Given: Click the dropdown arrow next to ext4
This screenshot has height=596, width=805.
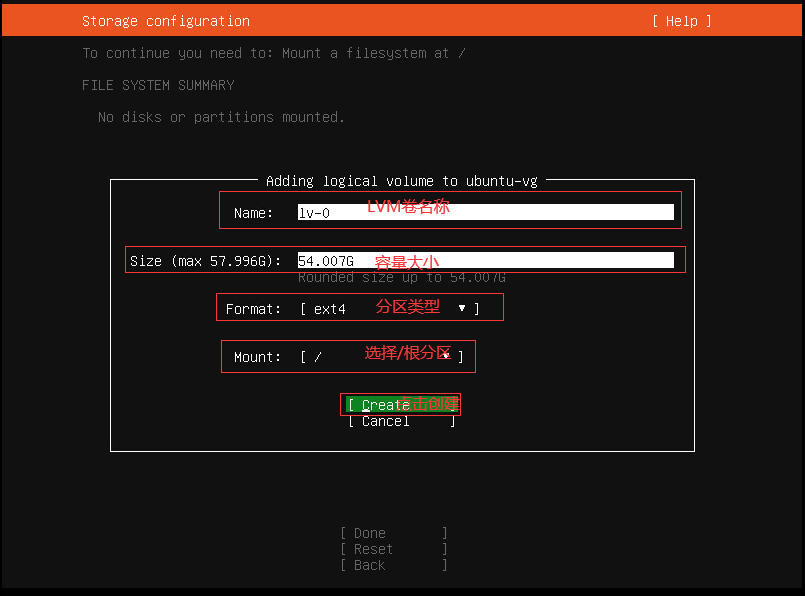Looking at the screenshot, I should click(x=462, y=307).
